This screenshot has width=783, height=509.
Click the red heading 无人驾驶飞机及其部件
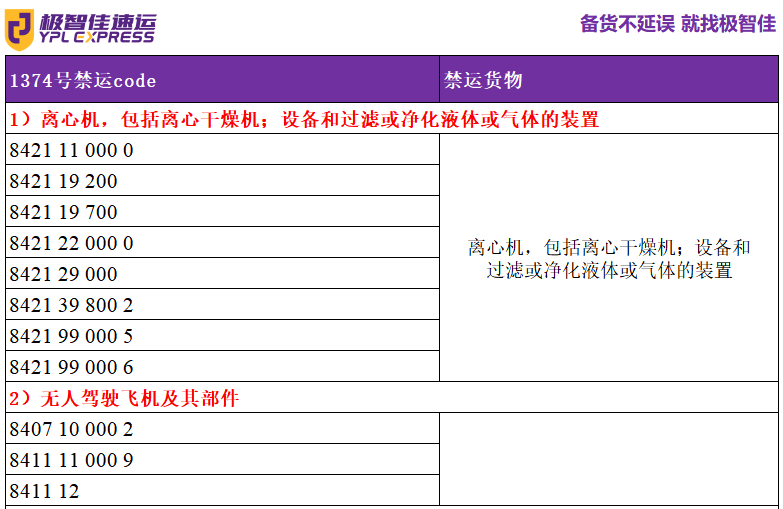124,398
